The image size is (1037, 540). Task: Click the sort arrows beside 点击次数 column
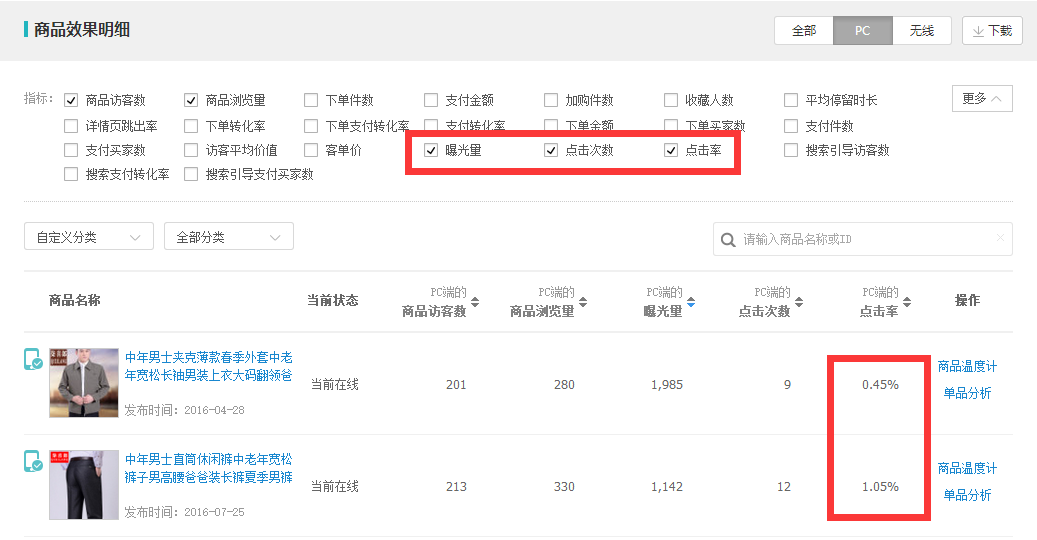click(798, 302)
